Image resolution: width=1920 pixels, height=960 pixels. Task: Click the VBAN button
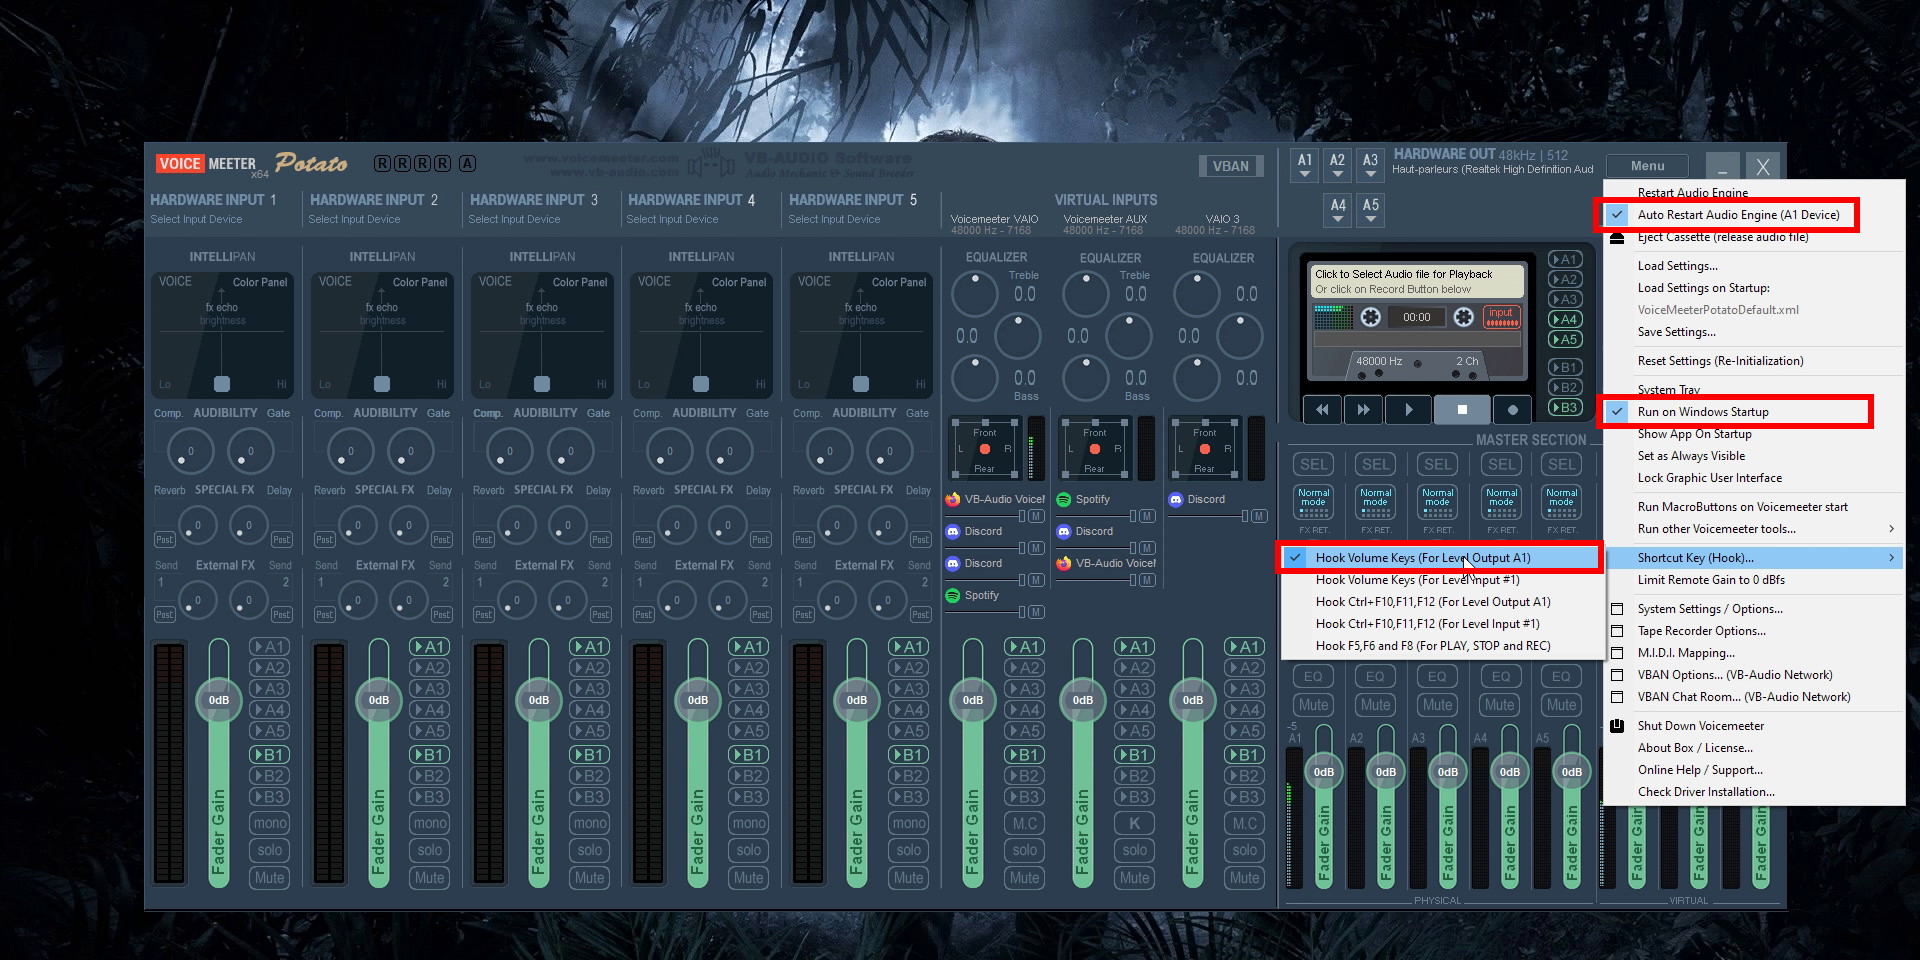tap(1231, 166)
